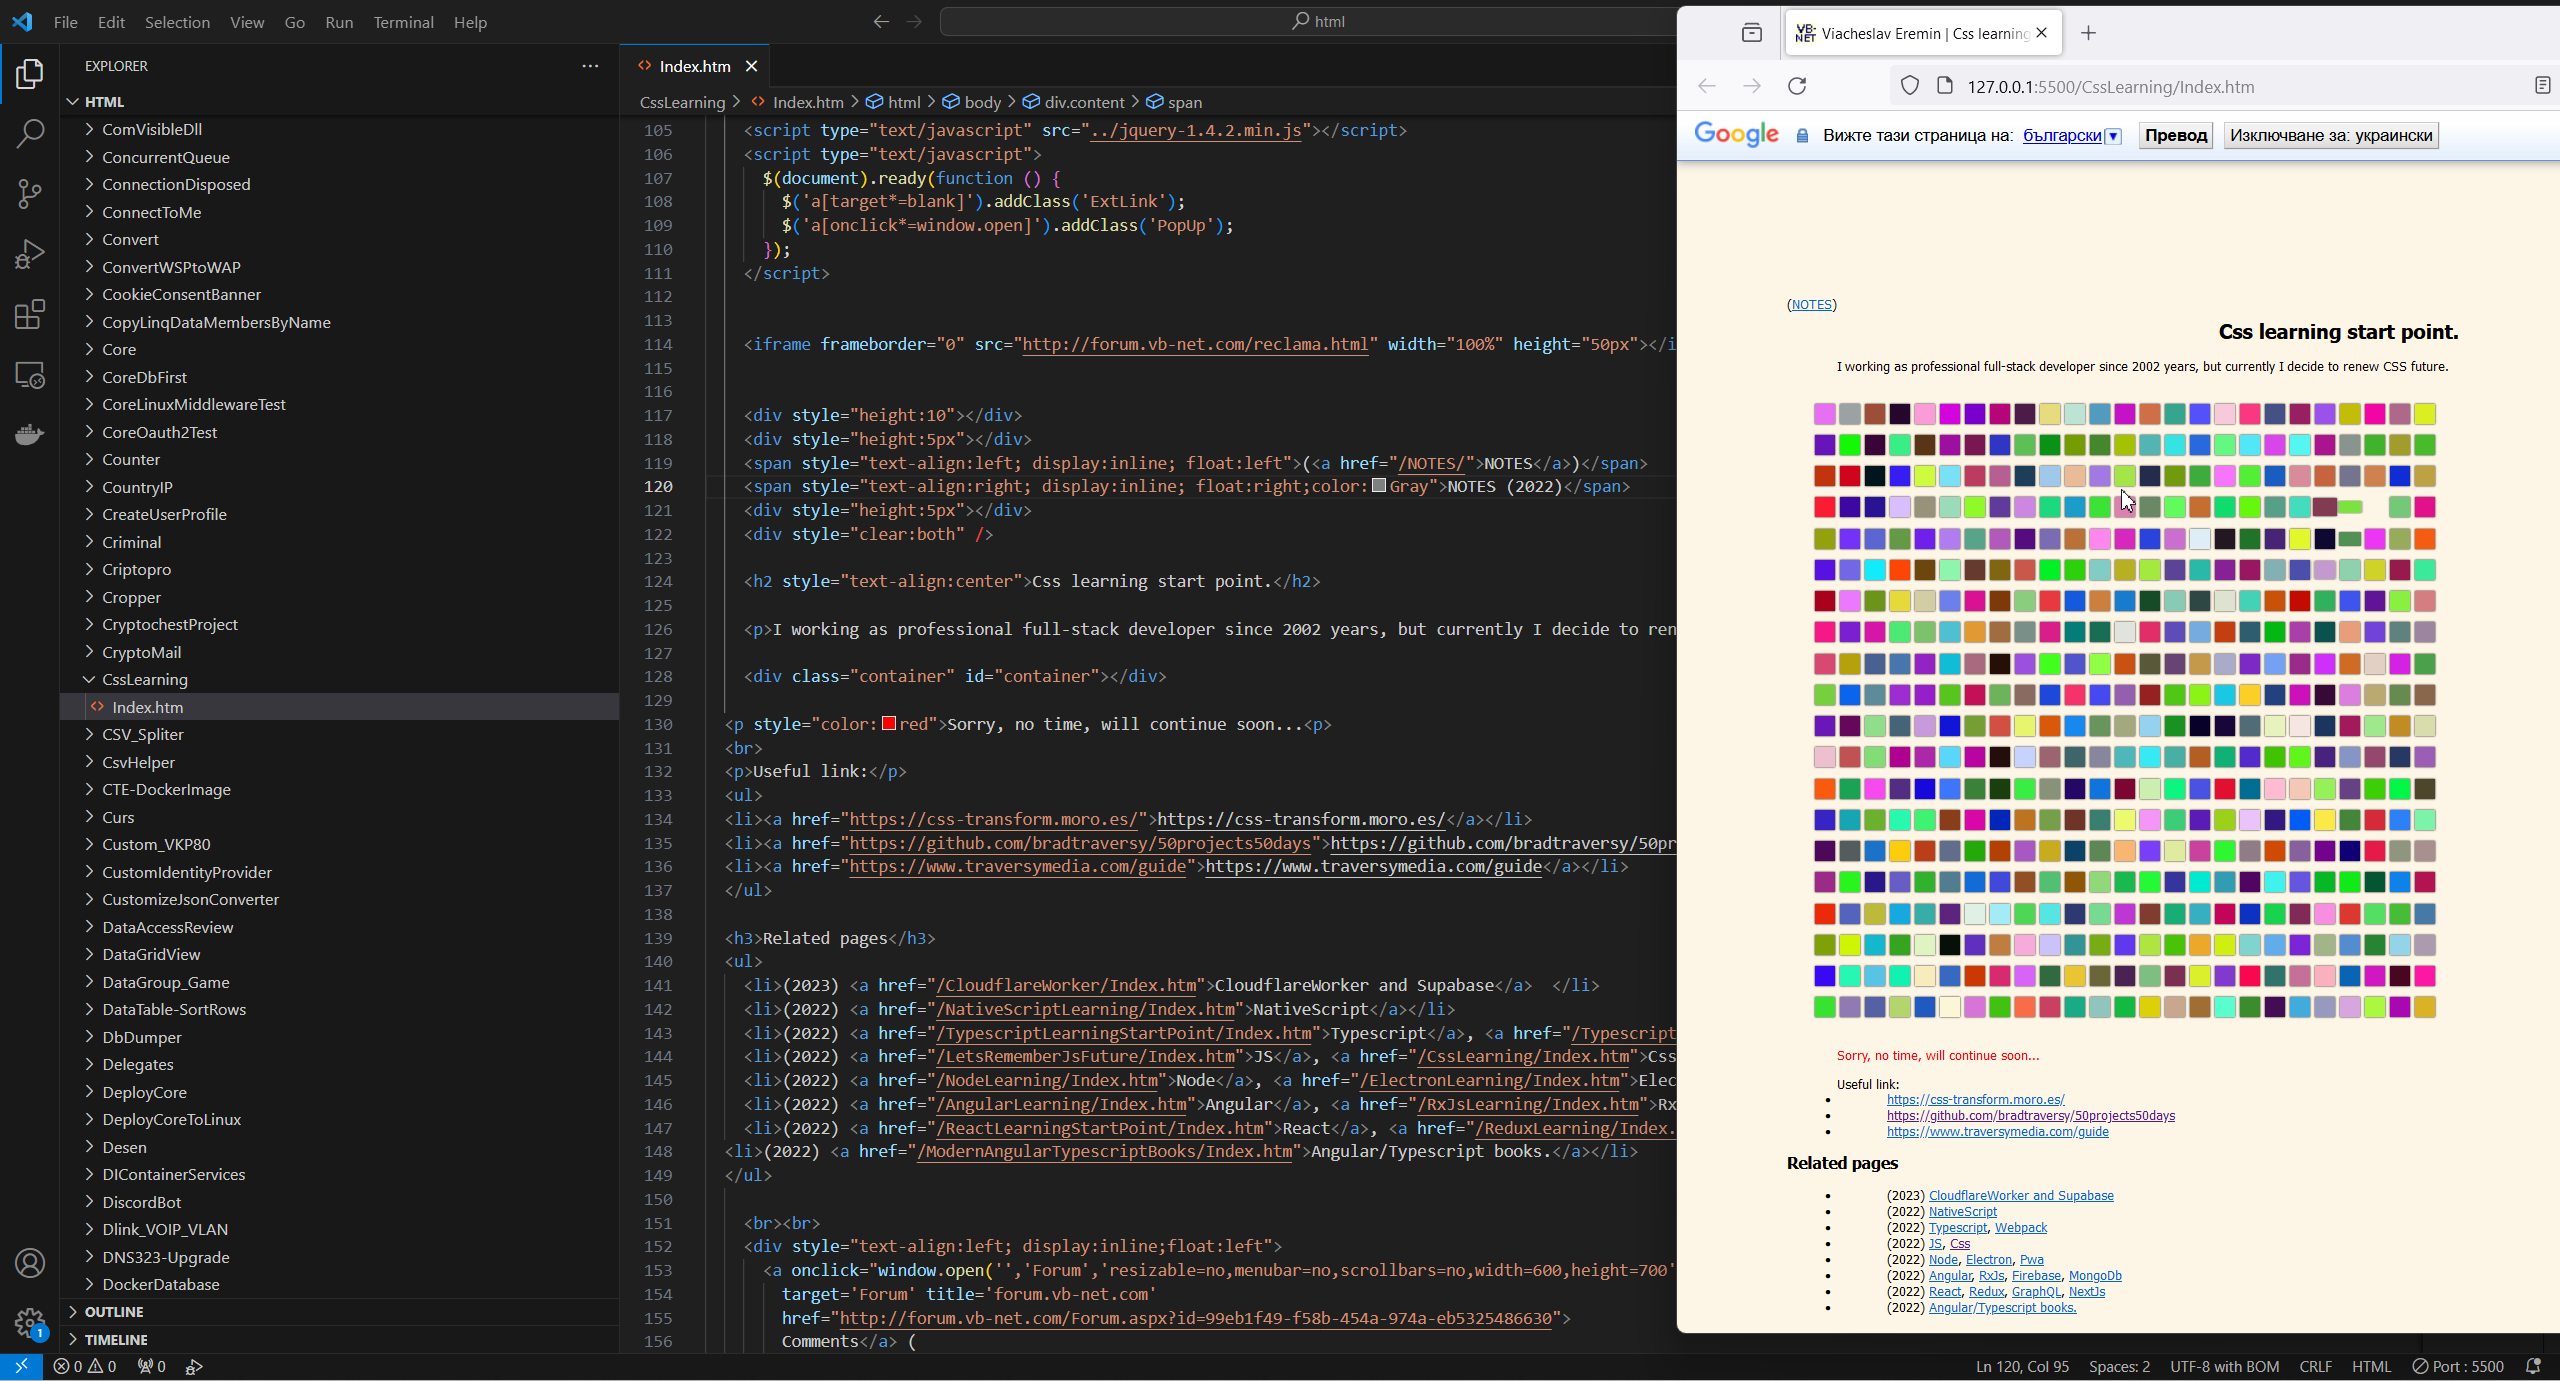Screen dimensions: 2560x1381
Task: Click the Accounts icon in activity bar
Action: tap(30, 1263)
